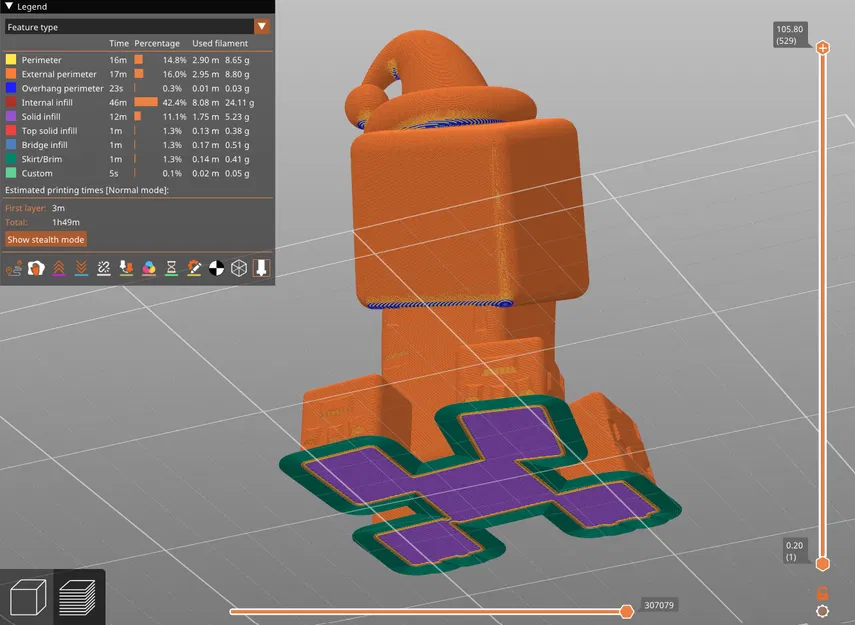The height and width of the screenshot is (625, 855).
Task: Switch to sliced layers preview icon
Action: tap(77, 598)
